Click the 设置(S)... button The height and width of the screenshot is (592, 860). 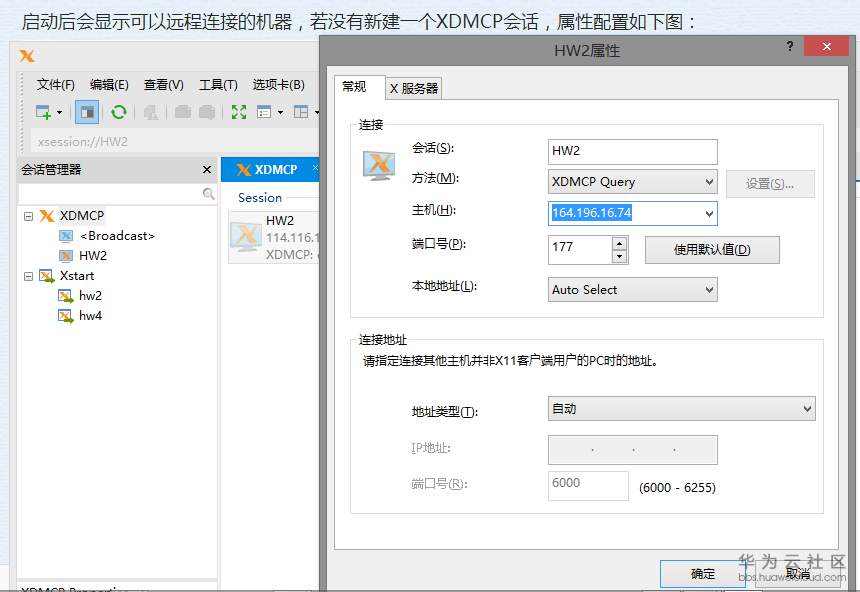[770, 184]
